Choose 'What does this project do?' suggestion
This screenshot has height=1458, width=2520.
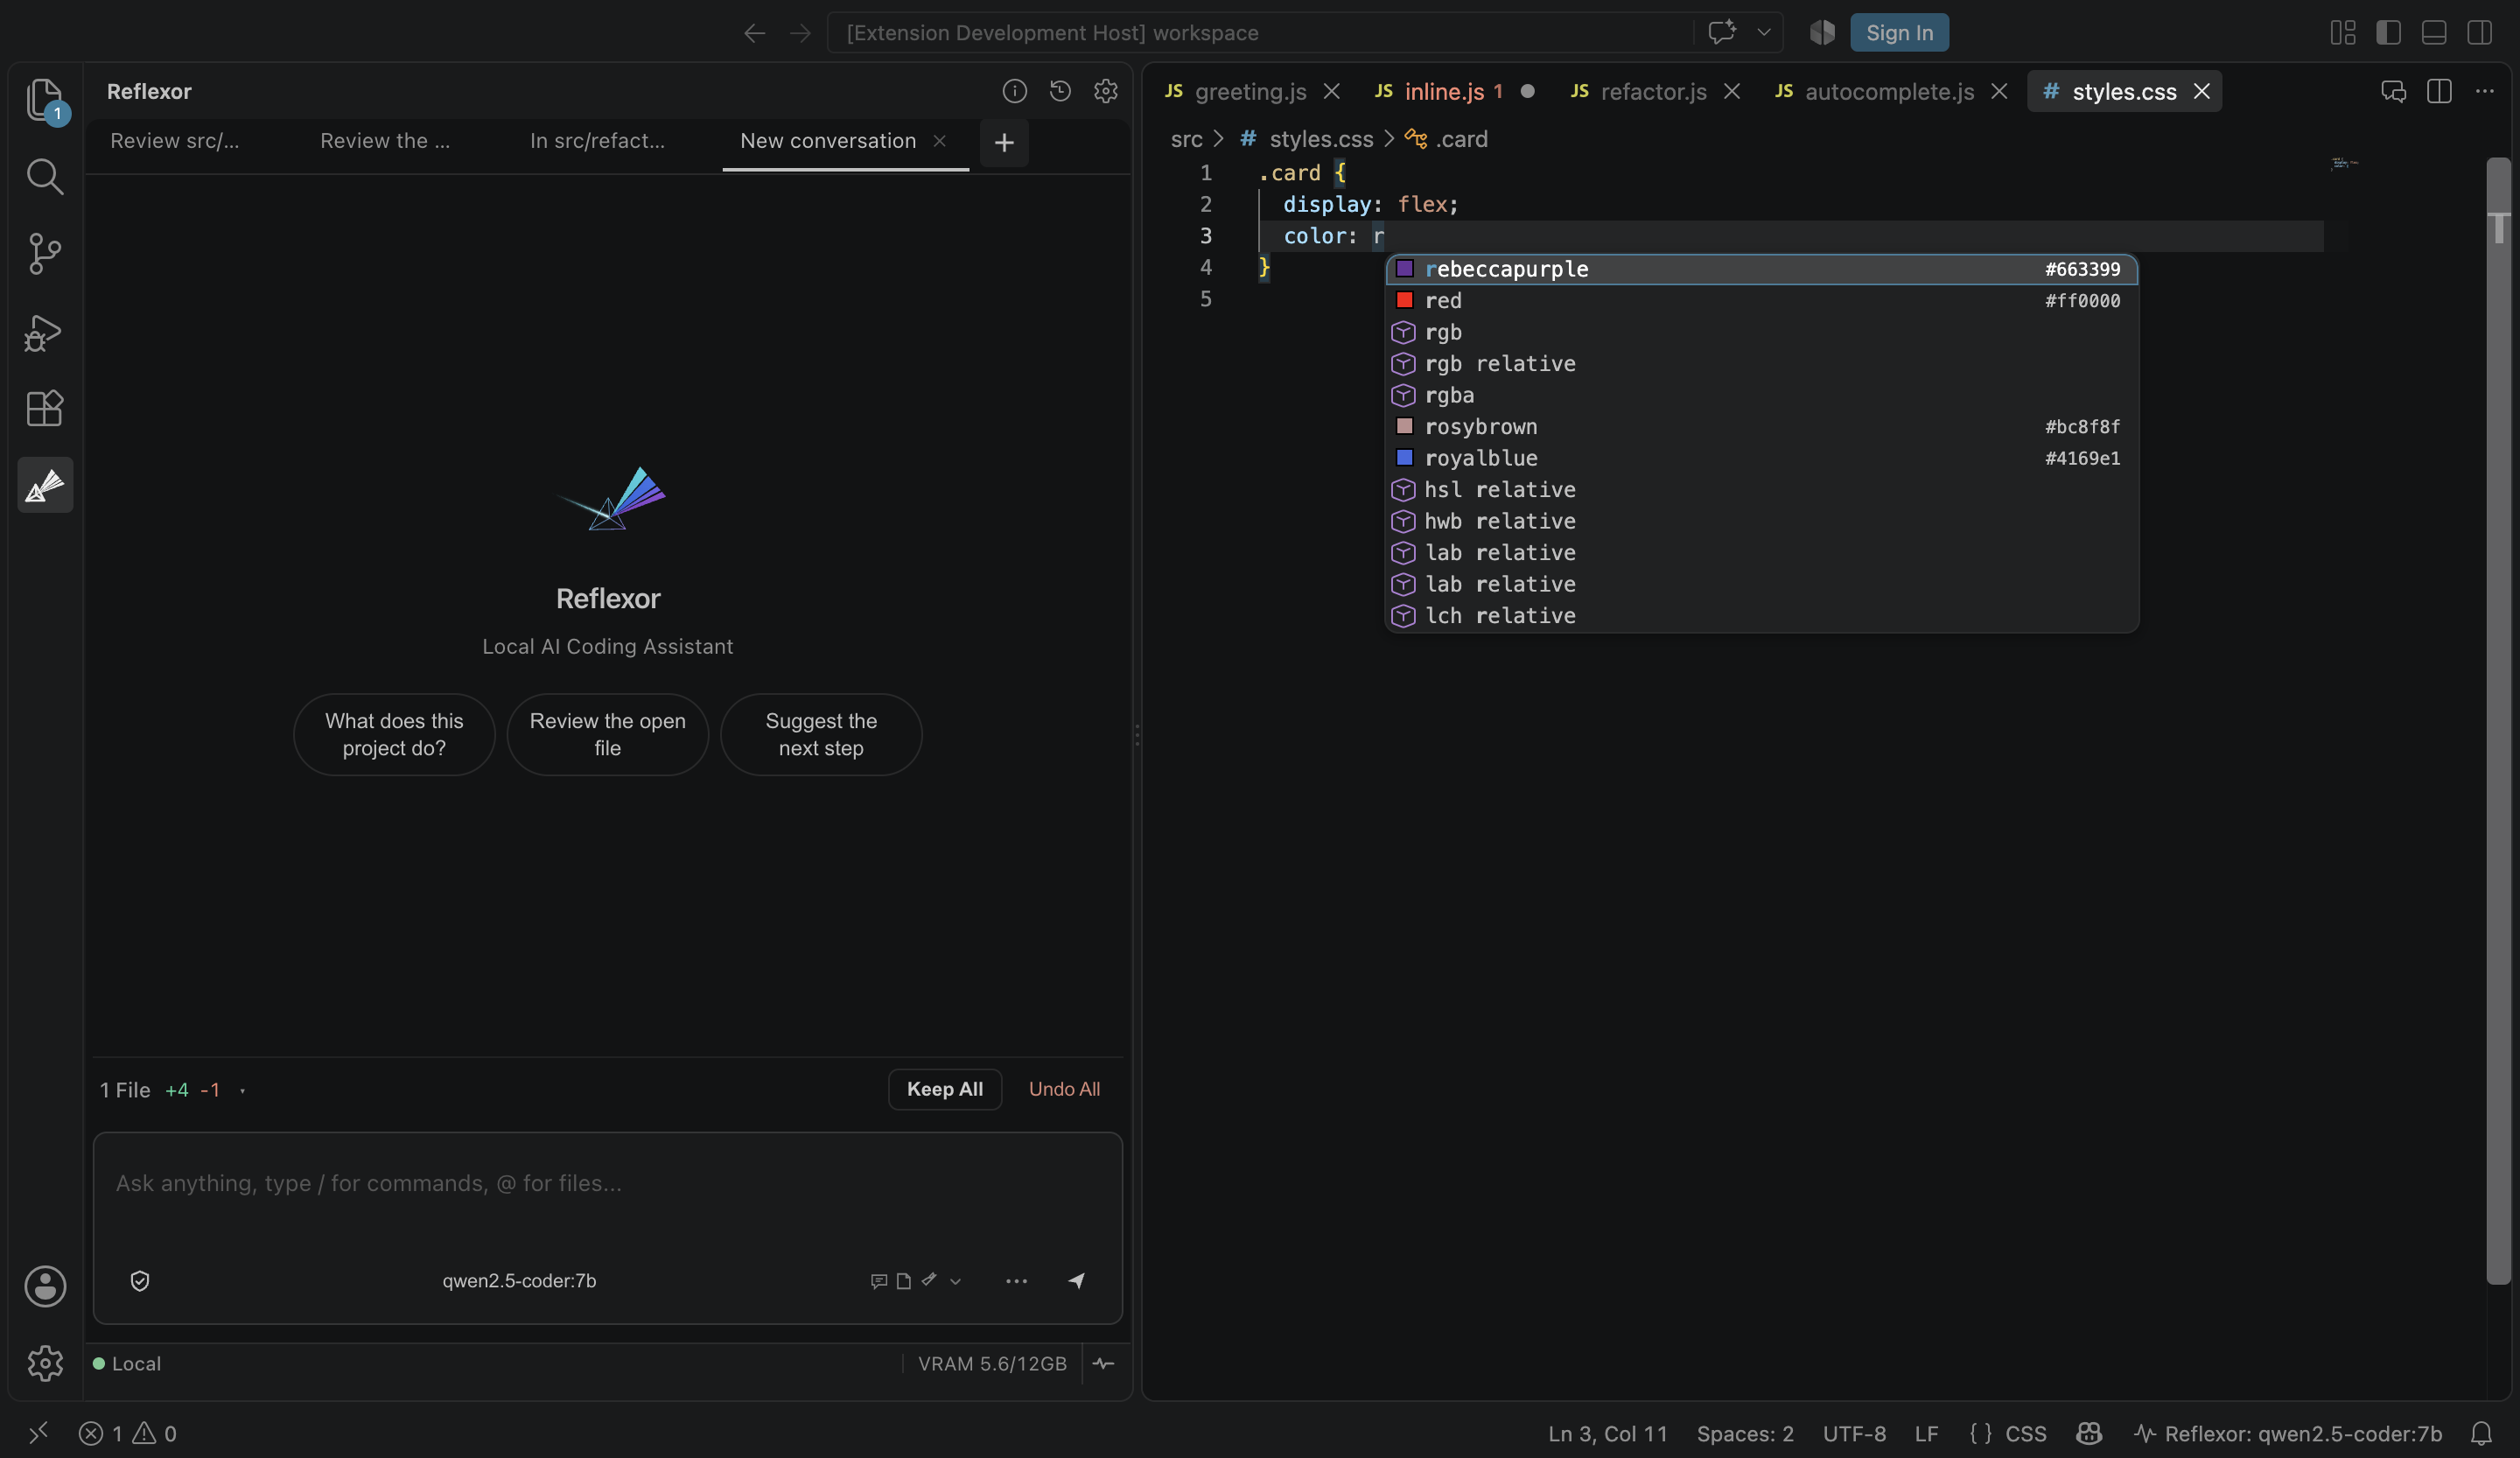click(394, 734)
